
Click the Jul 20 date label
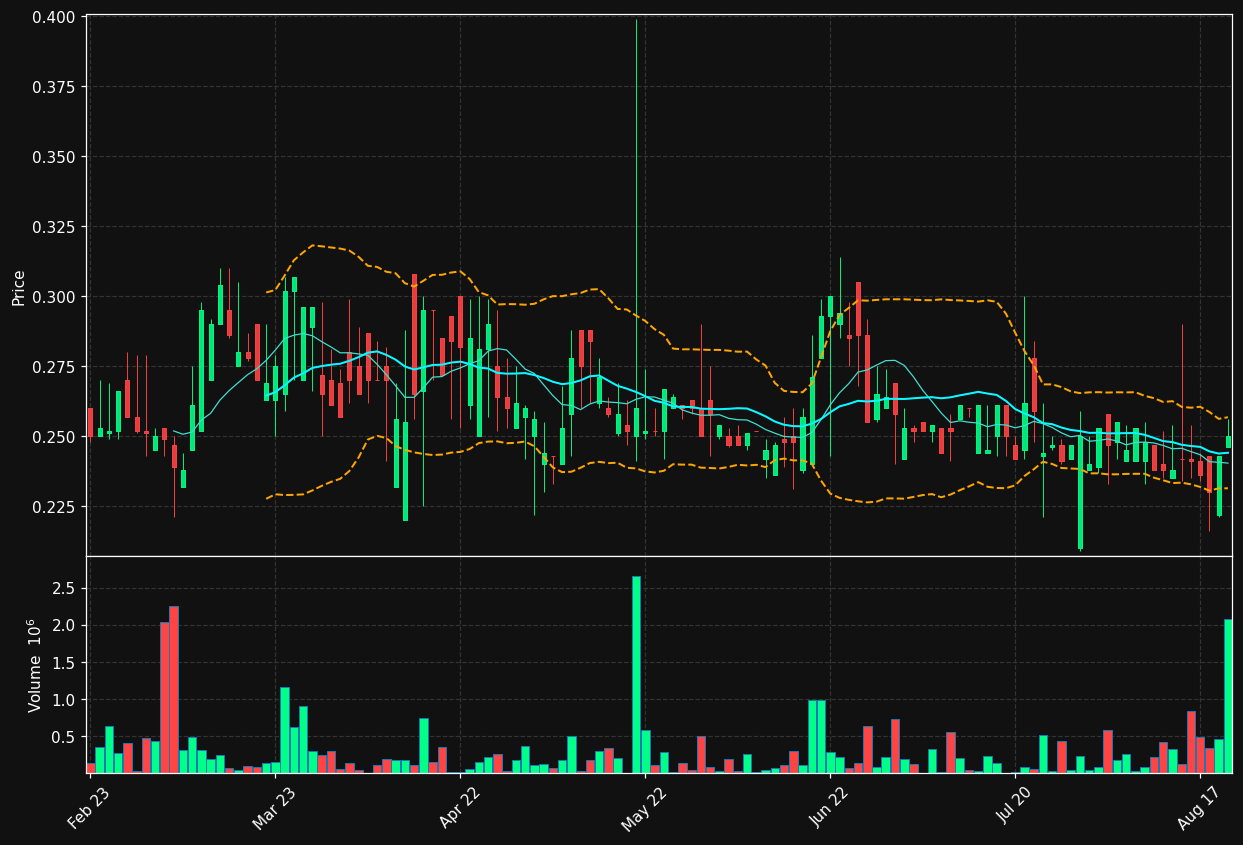pyautogui.click(x=1015, y=808)
